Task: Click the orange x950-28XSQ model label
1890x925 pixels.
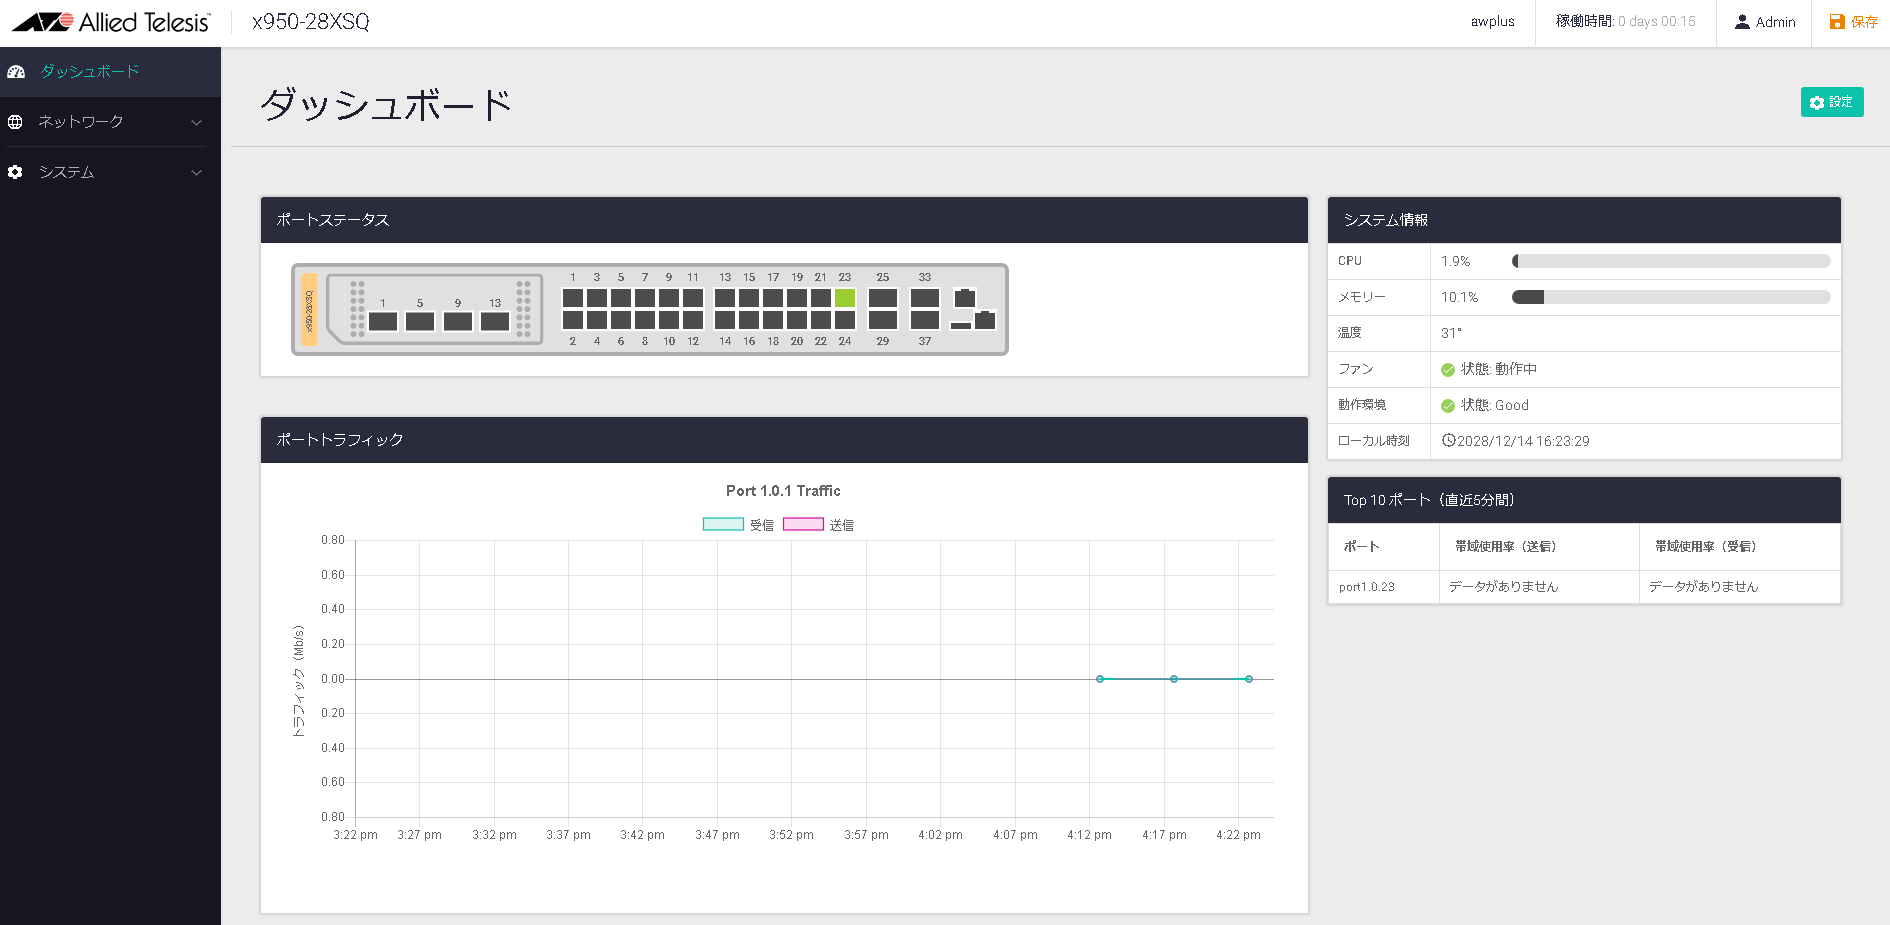Action: coord(309,310)
